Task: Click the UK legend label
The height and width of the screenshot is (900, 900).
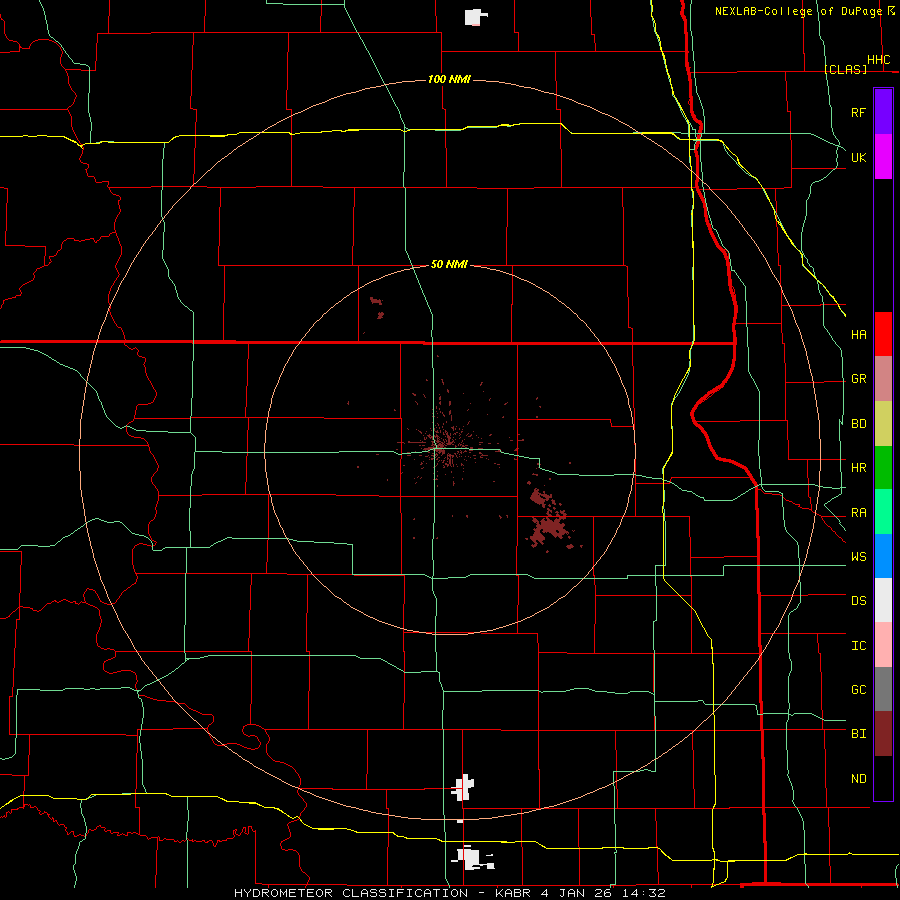Action: pyautogui.click(x=858, y=157)
